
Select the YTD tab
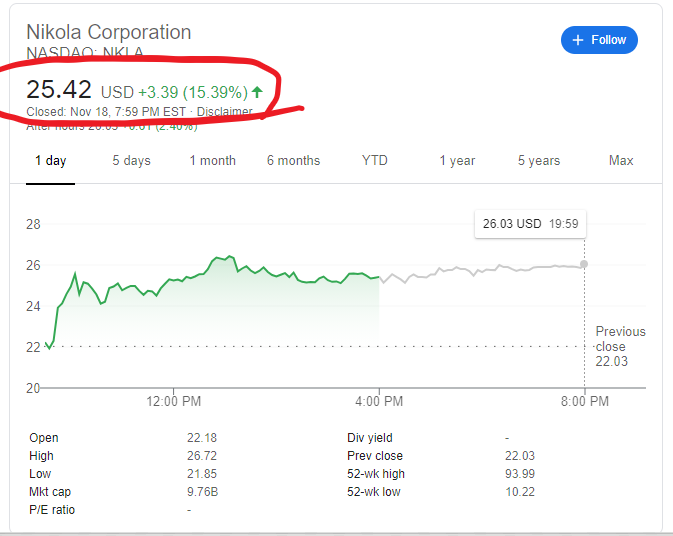coord(375,160)
